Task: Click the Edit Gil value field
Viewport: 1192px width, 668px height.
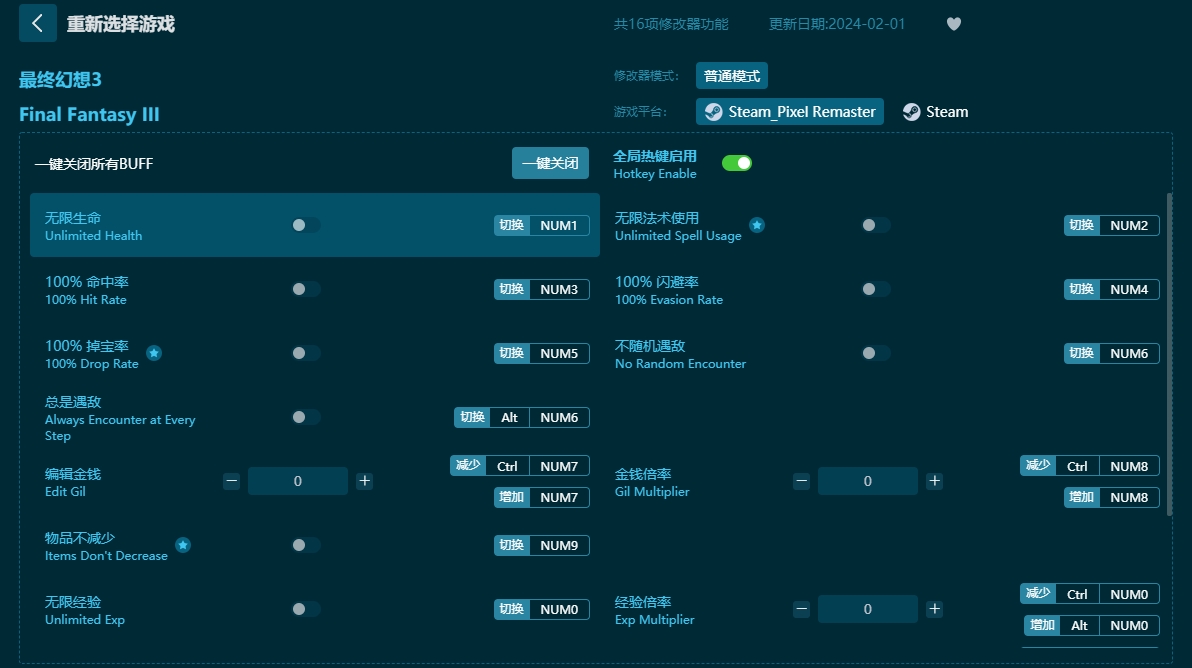Action: pos(298,481)
